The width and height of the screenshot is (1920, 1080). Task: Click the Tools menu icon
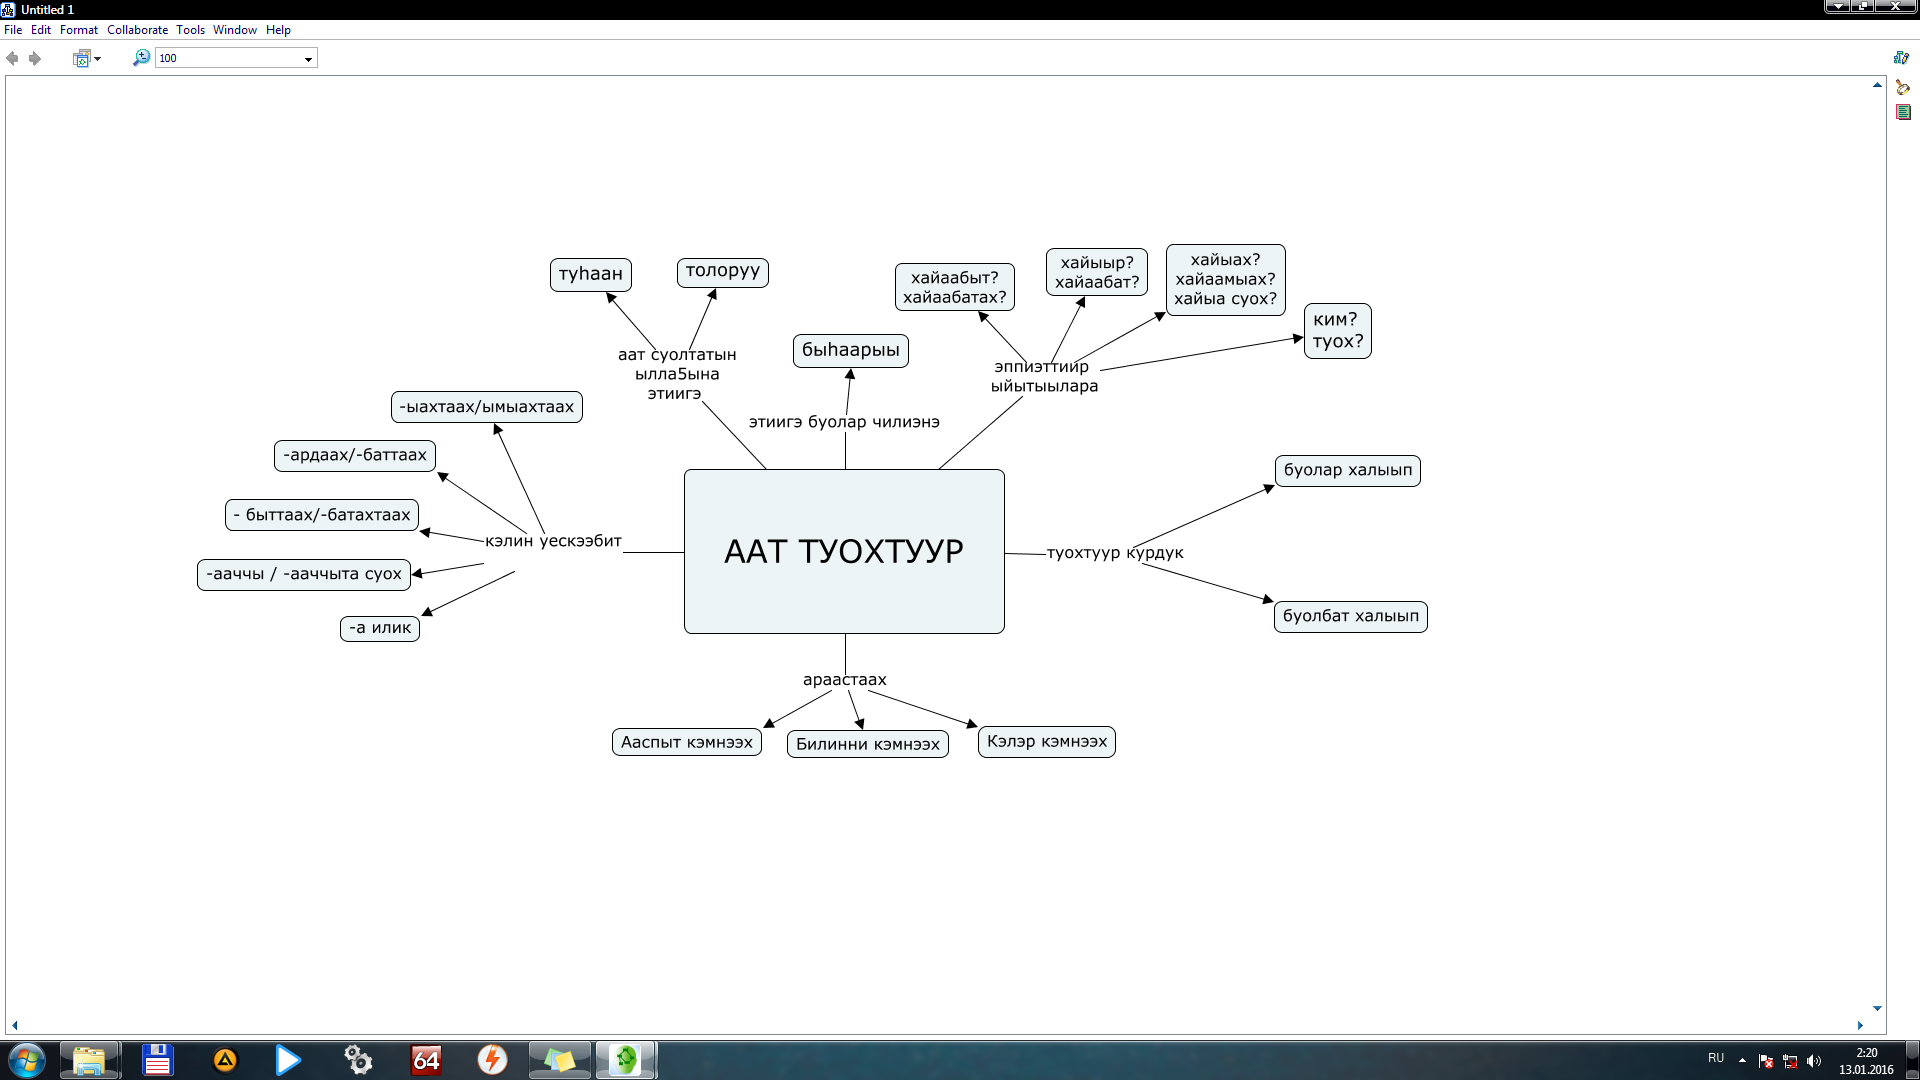(191, 29)
